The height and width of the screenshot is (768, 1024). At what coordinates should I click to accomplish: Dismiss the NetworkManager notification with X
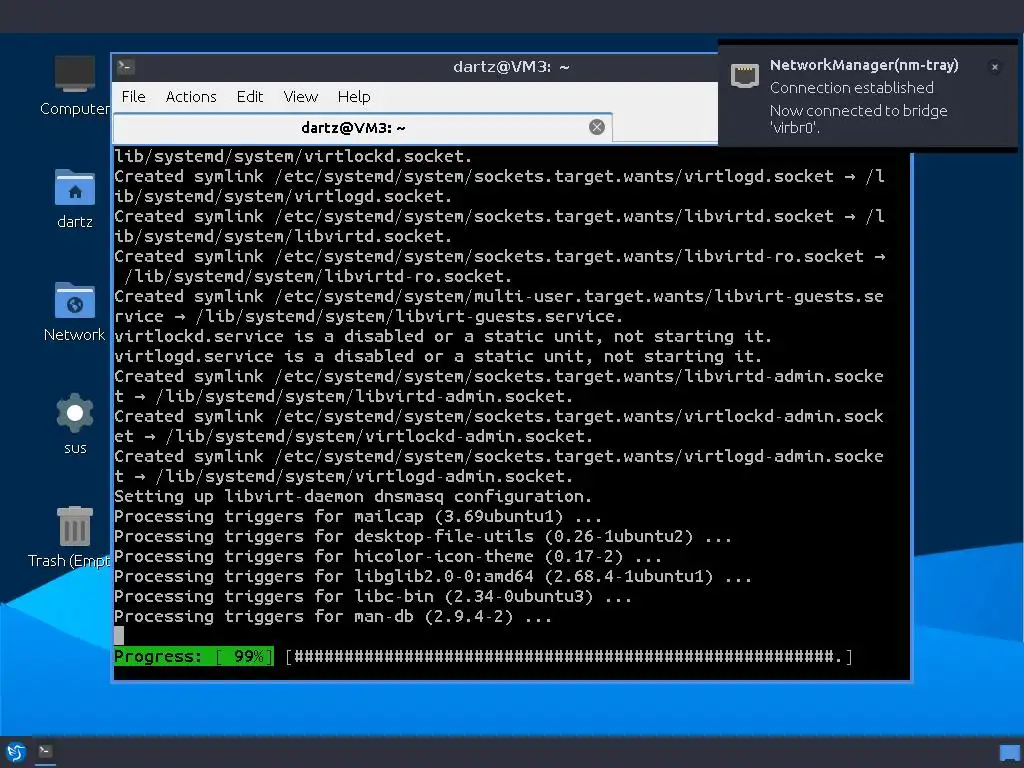(995, 67)
